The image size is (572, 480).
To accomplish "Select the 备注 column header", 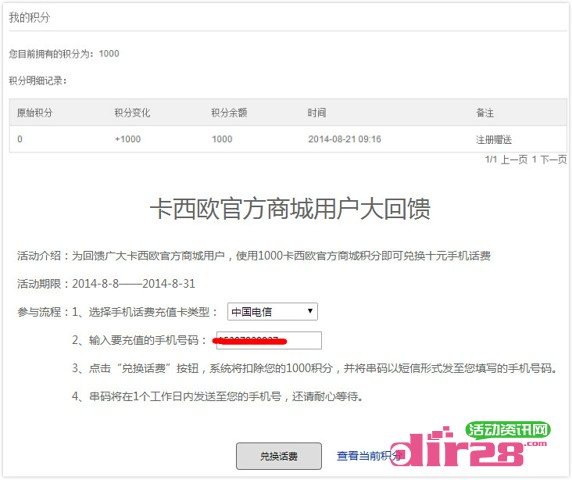I will (x=485, y=113).
